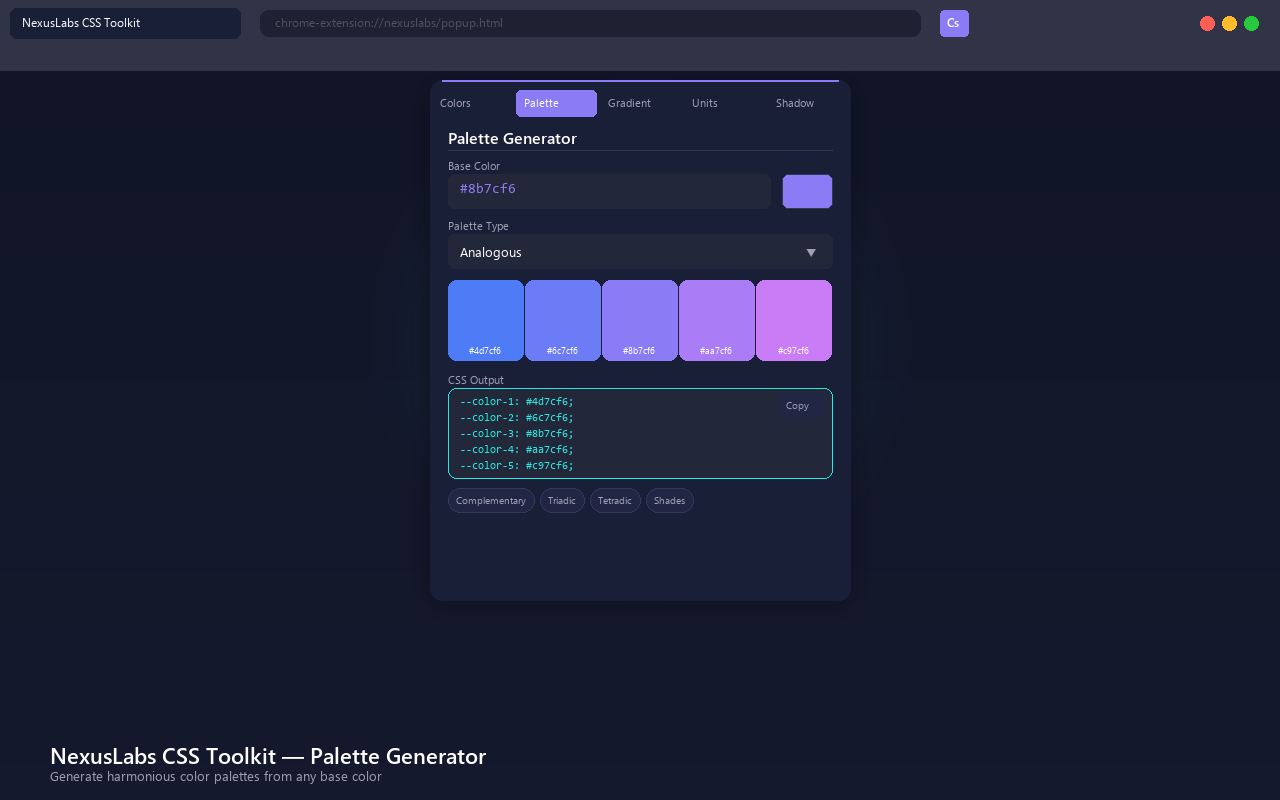Viewport: 1280px width, 800px height.
Task: Open the base color picker swatch
Action: coord(807,191)
